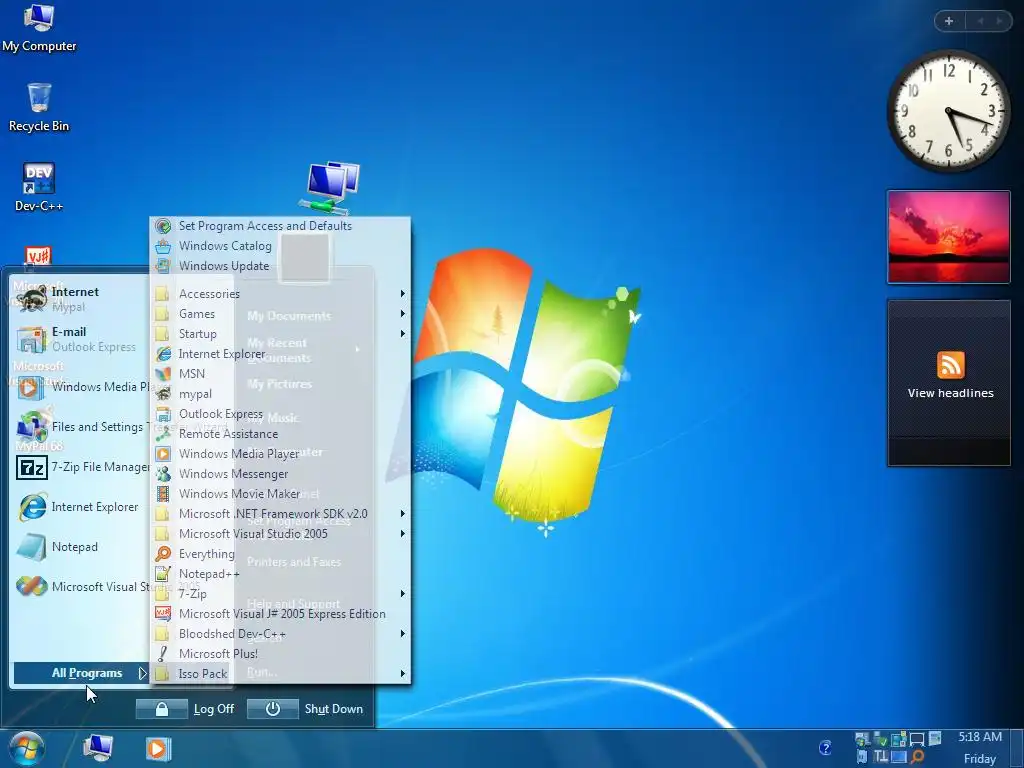
Task: Open Outlook Express in All Programs list
Action: click(280, 413)
